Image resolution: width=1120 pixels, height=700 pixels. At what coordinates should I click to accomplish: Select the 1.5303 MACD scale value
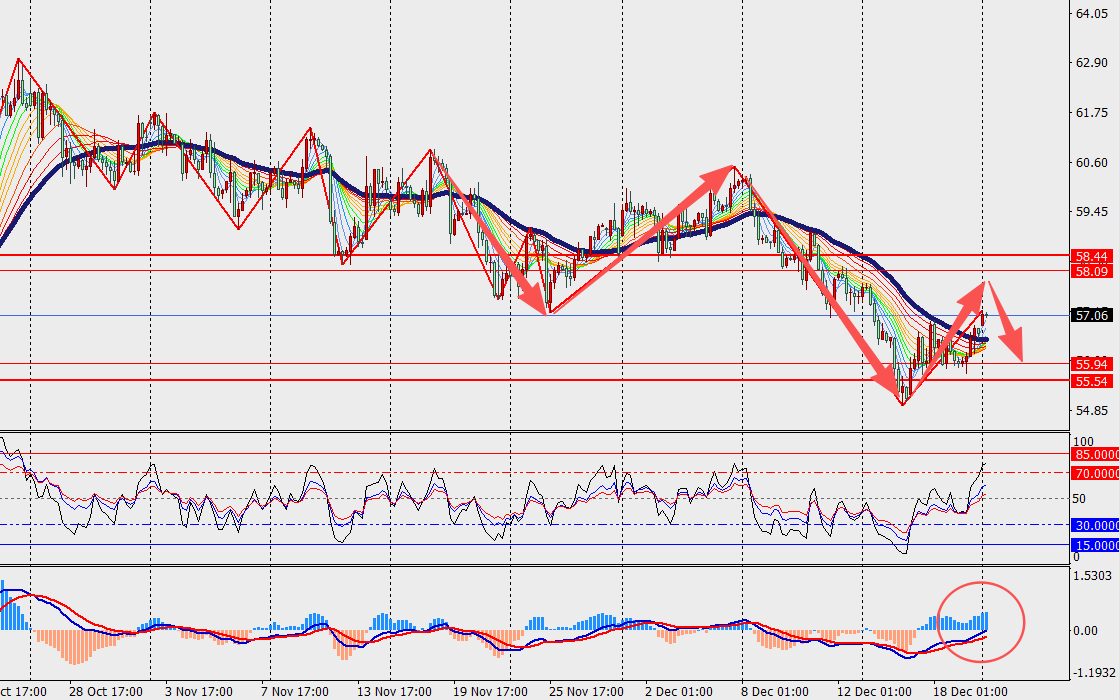[1091, 576]
